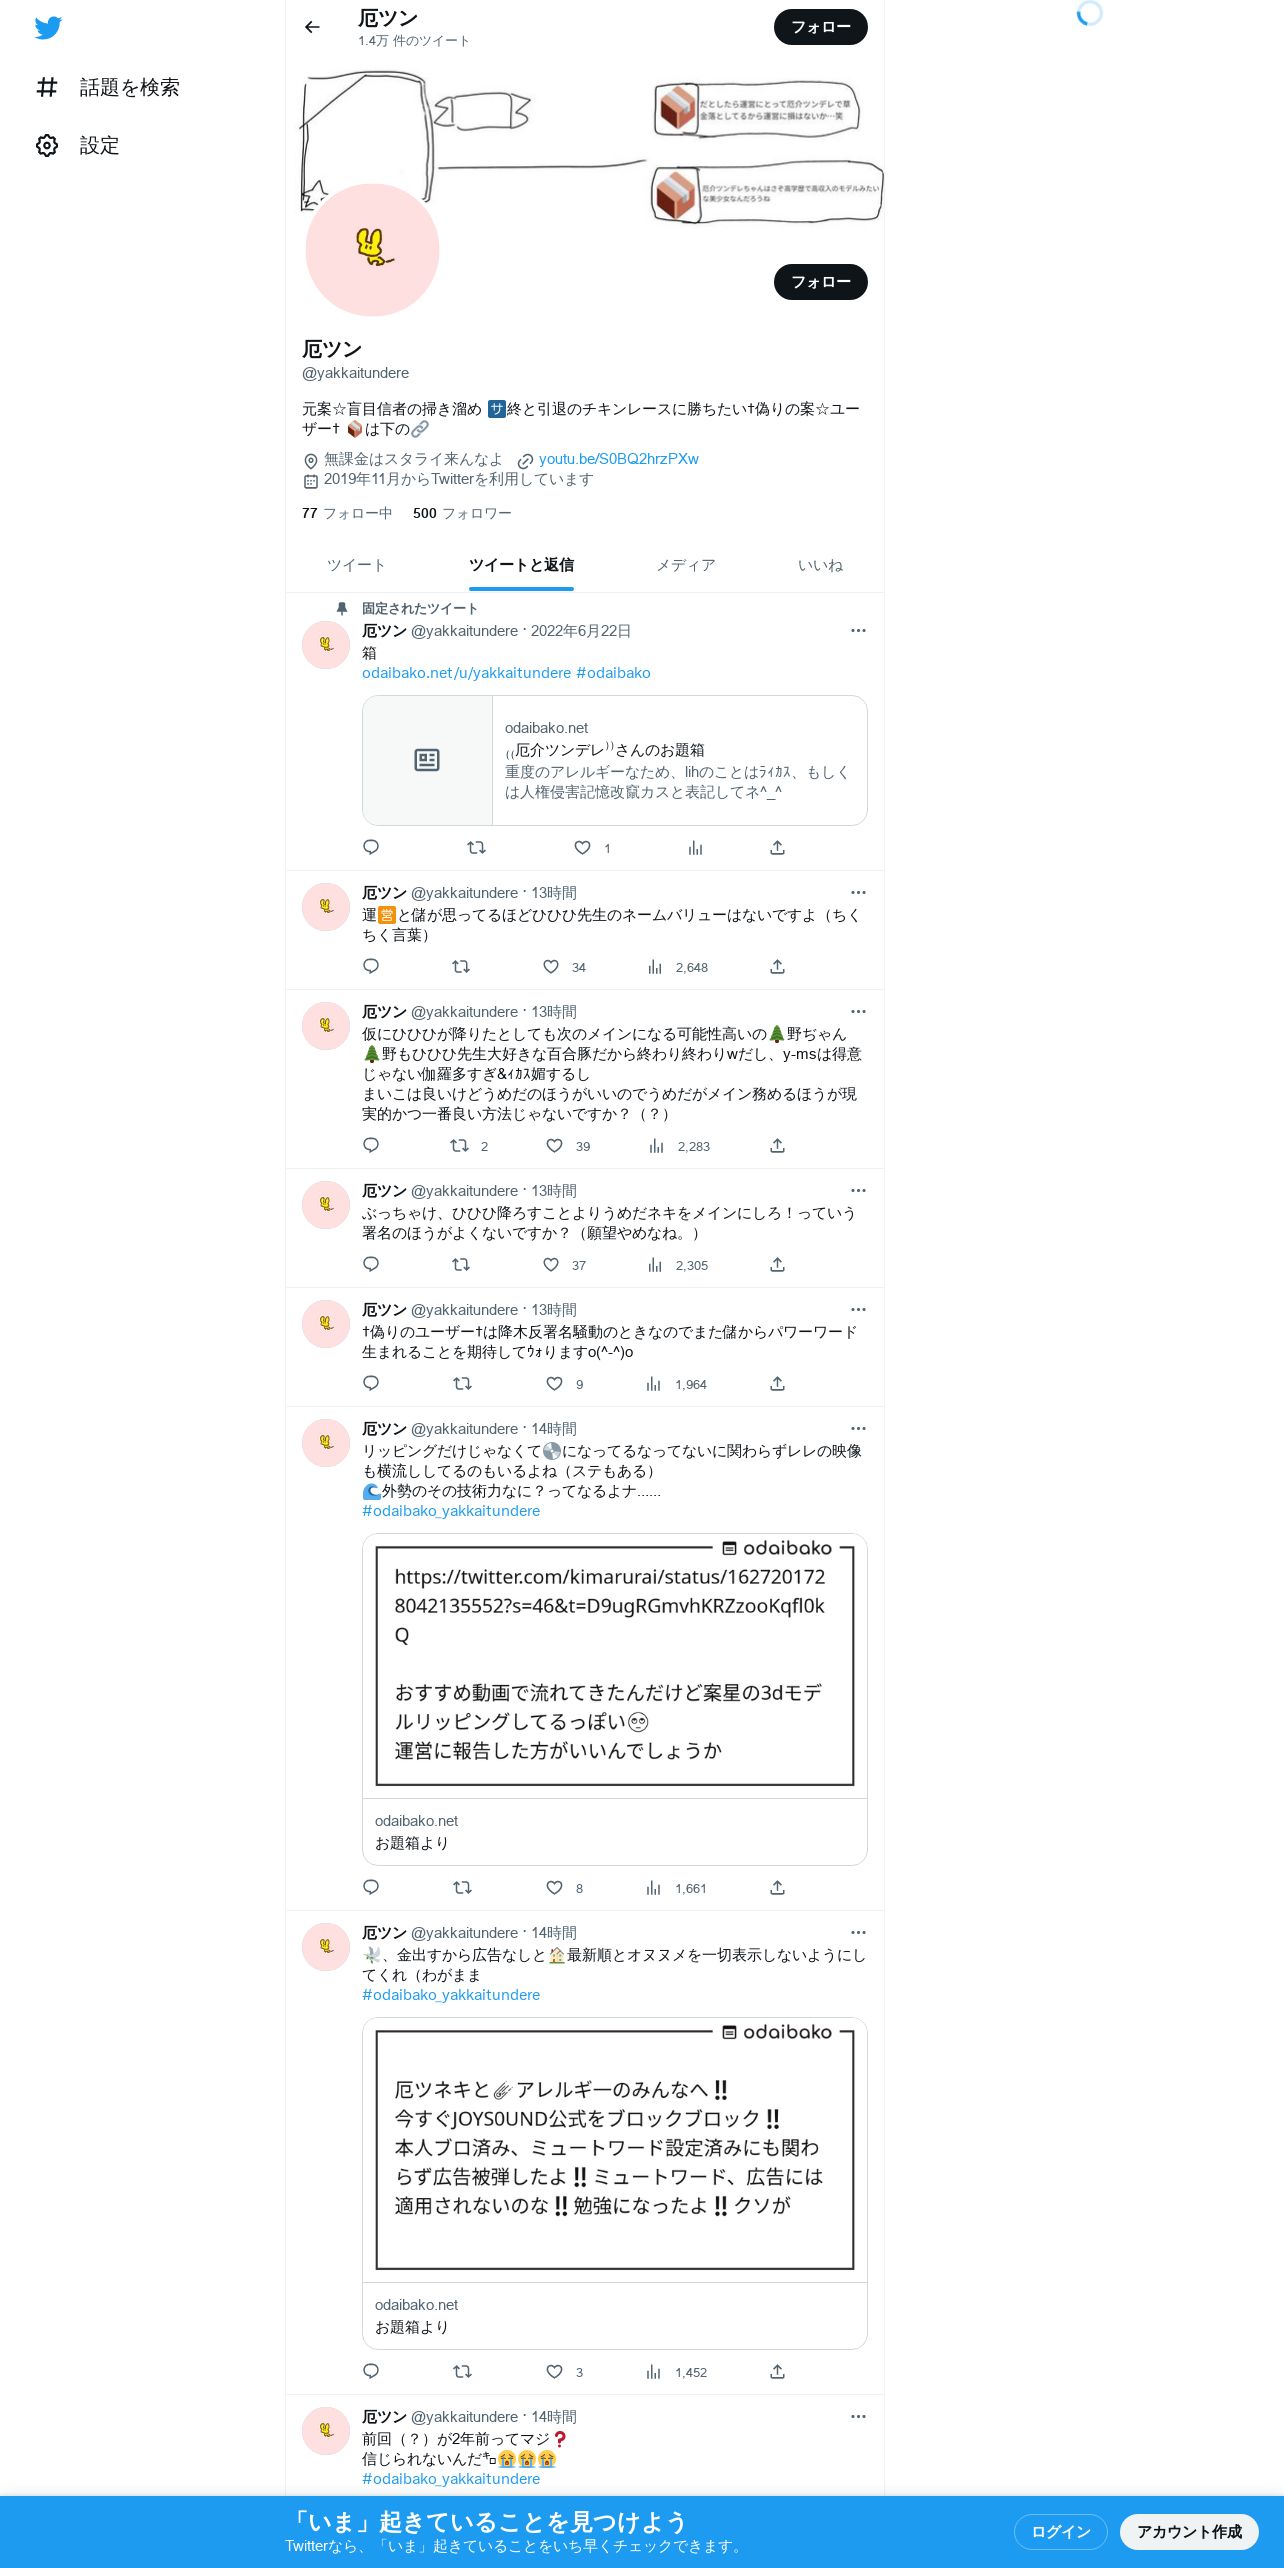Screen dimensions: 1284x2568
Task: Open the pink rabbit profile avatar
Action: 372,250
